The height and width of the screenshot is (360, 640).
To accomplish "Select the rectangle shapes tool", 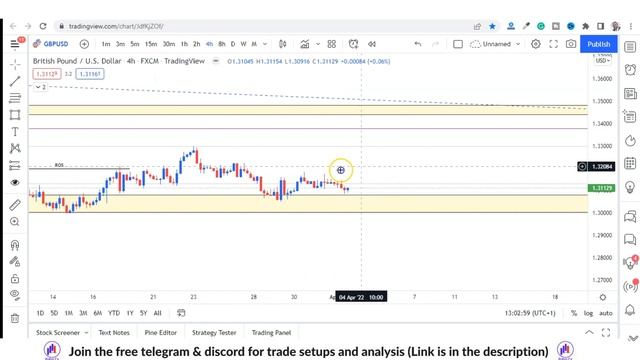I will coord(15,115).
